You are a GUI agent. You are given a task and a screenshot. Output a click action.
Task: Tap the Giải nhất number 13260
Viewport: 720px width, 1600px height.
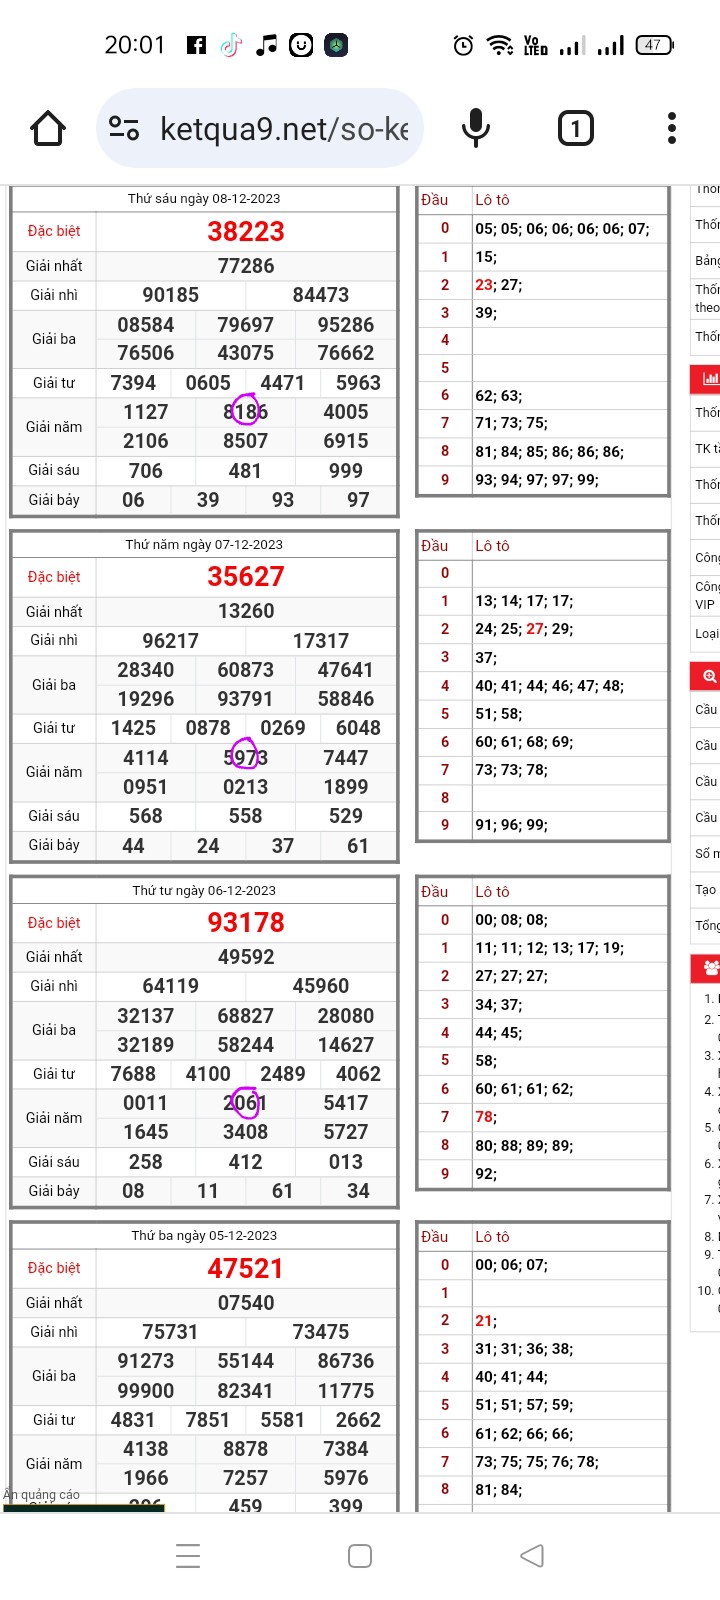(x=246, y=611)
